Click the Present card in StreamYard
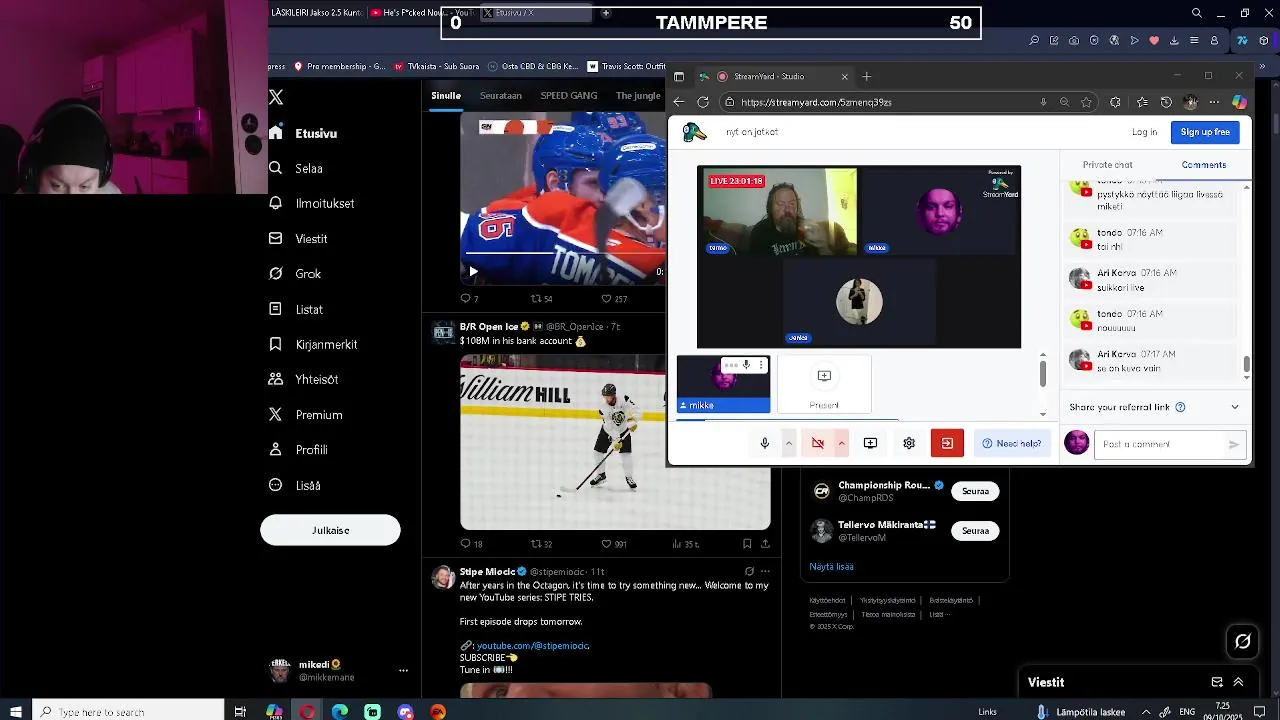 pyautogui.click(x=824, y=385)
